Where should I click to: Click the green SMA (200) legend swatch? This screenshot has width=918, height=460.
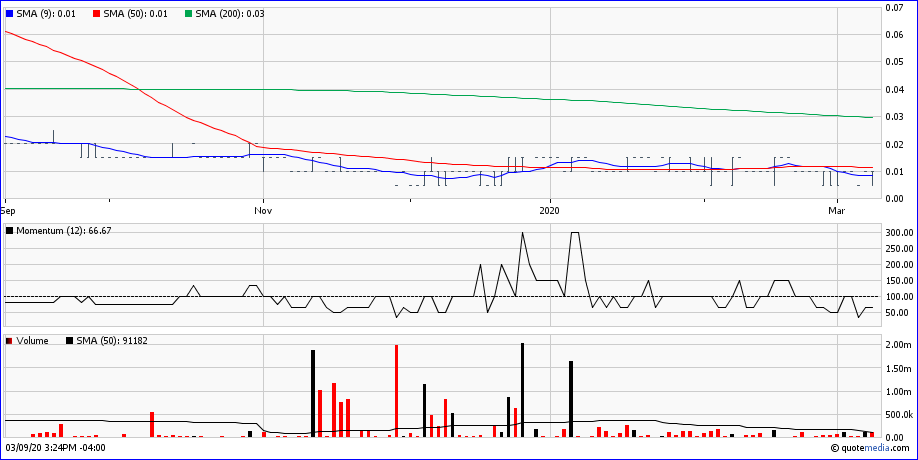[x=187, y=14]
